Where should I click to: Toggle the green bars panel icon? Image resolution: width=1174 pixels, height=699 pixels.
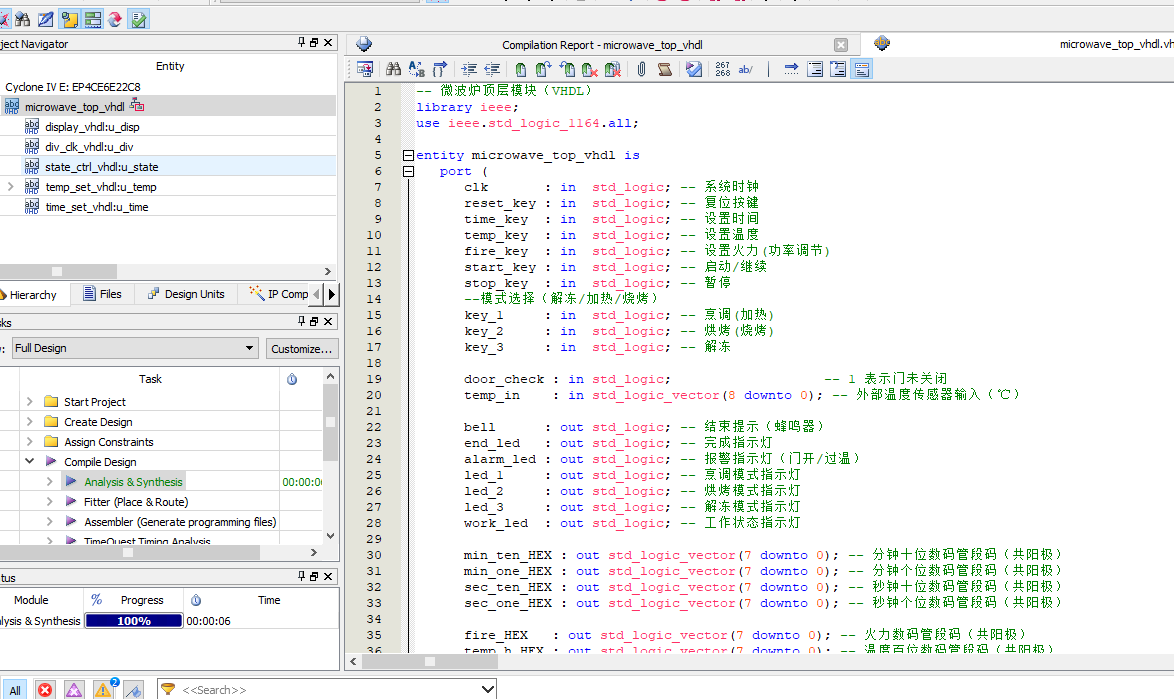point(93,19)
